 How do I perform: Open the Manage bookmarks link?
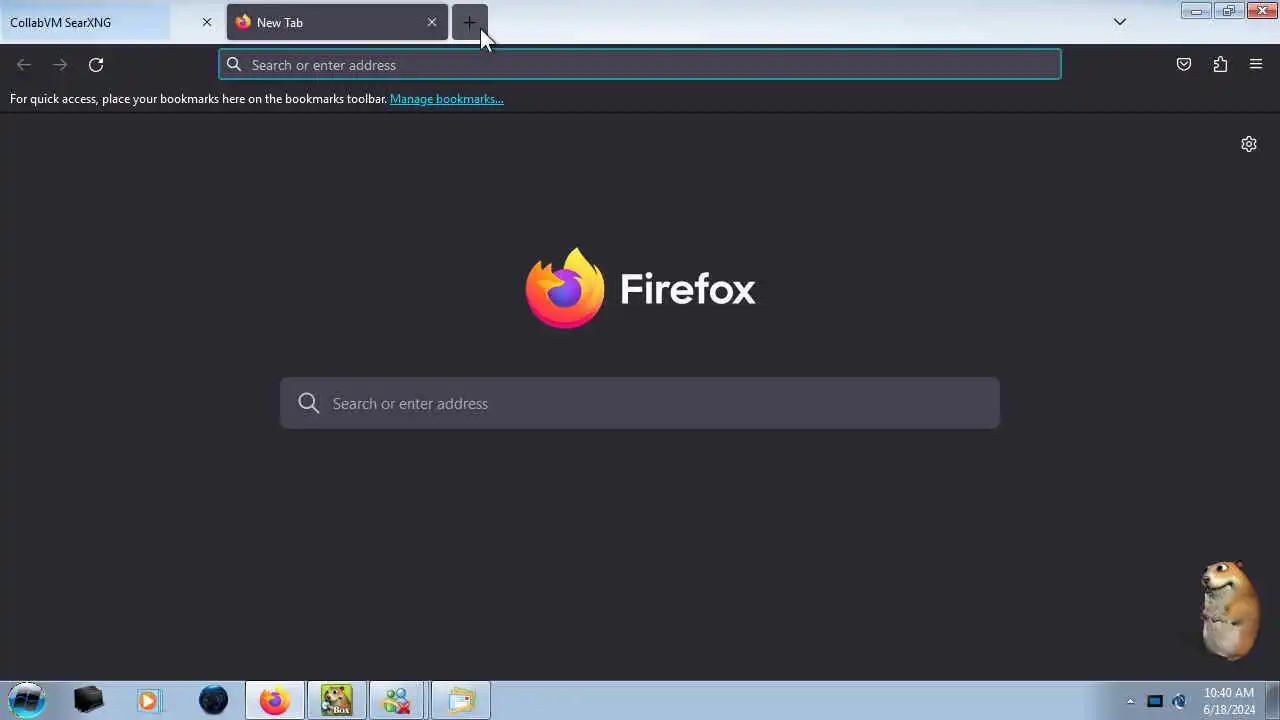[446, 99]
